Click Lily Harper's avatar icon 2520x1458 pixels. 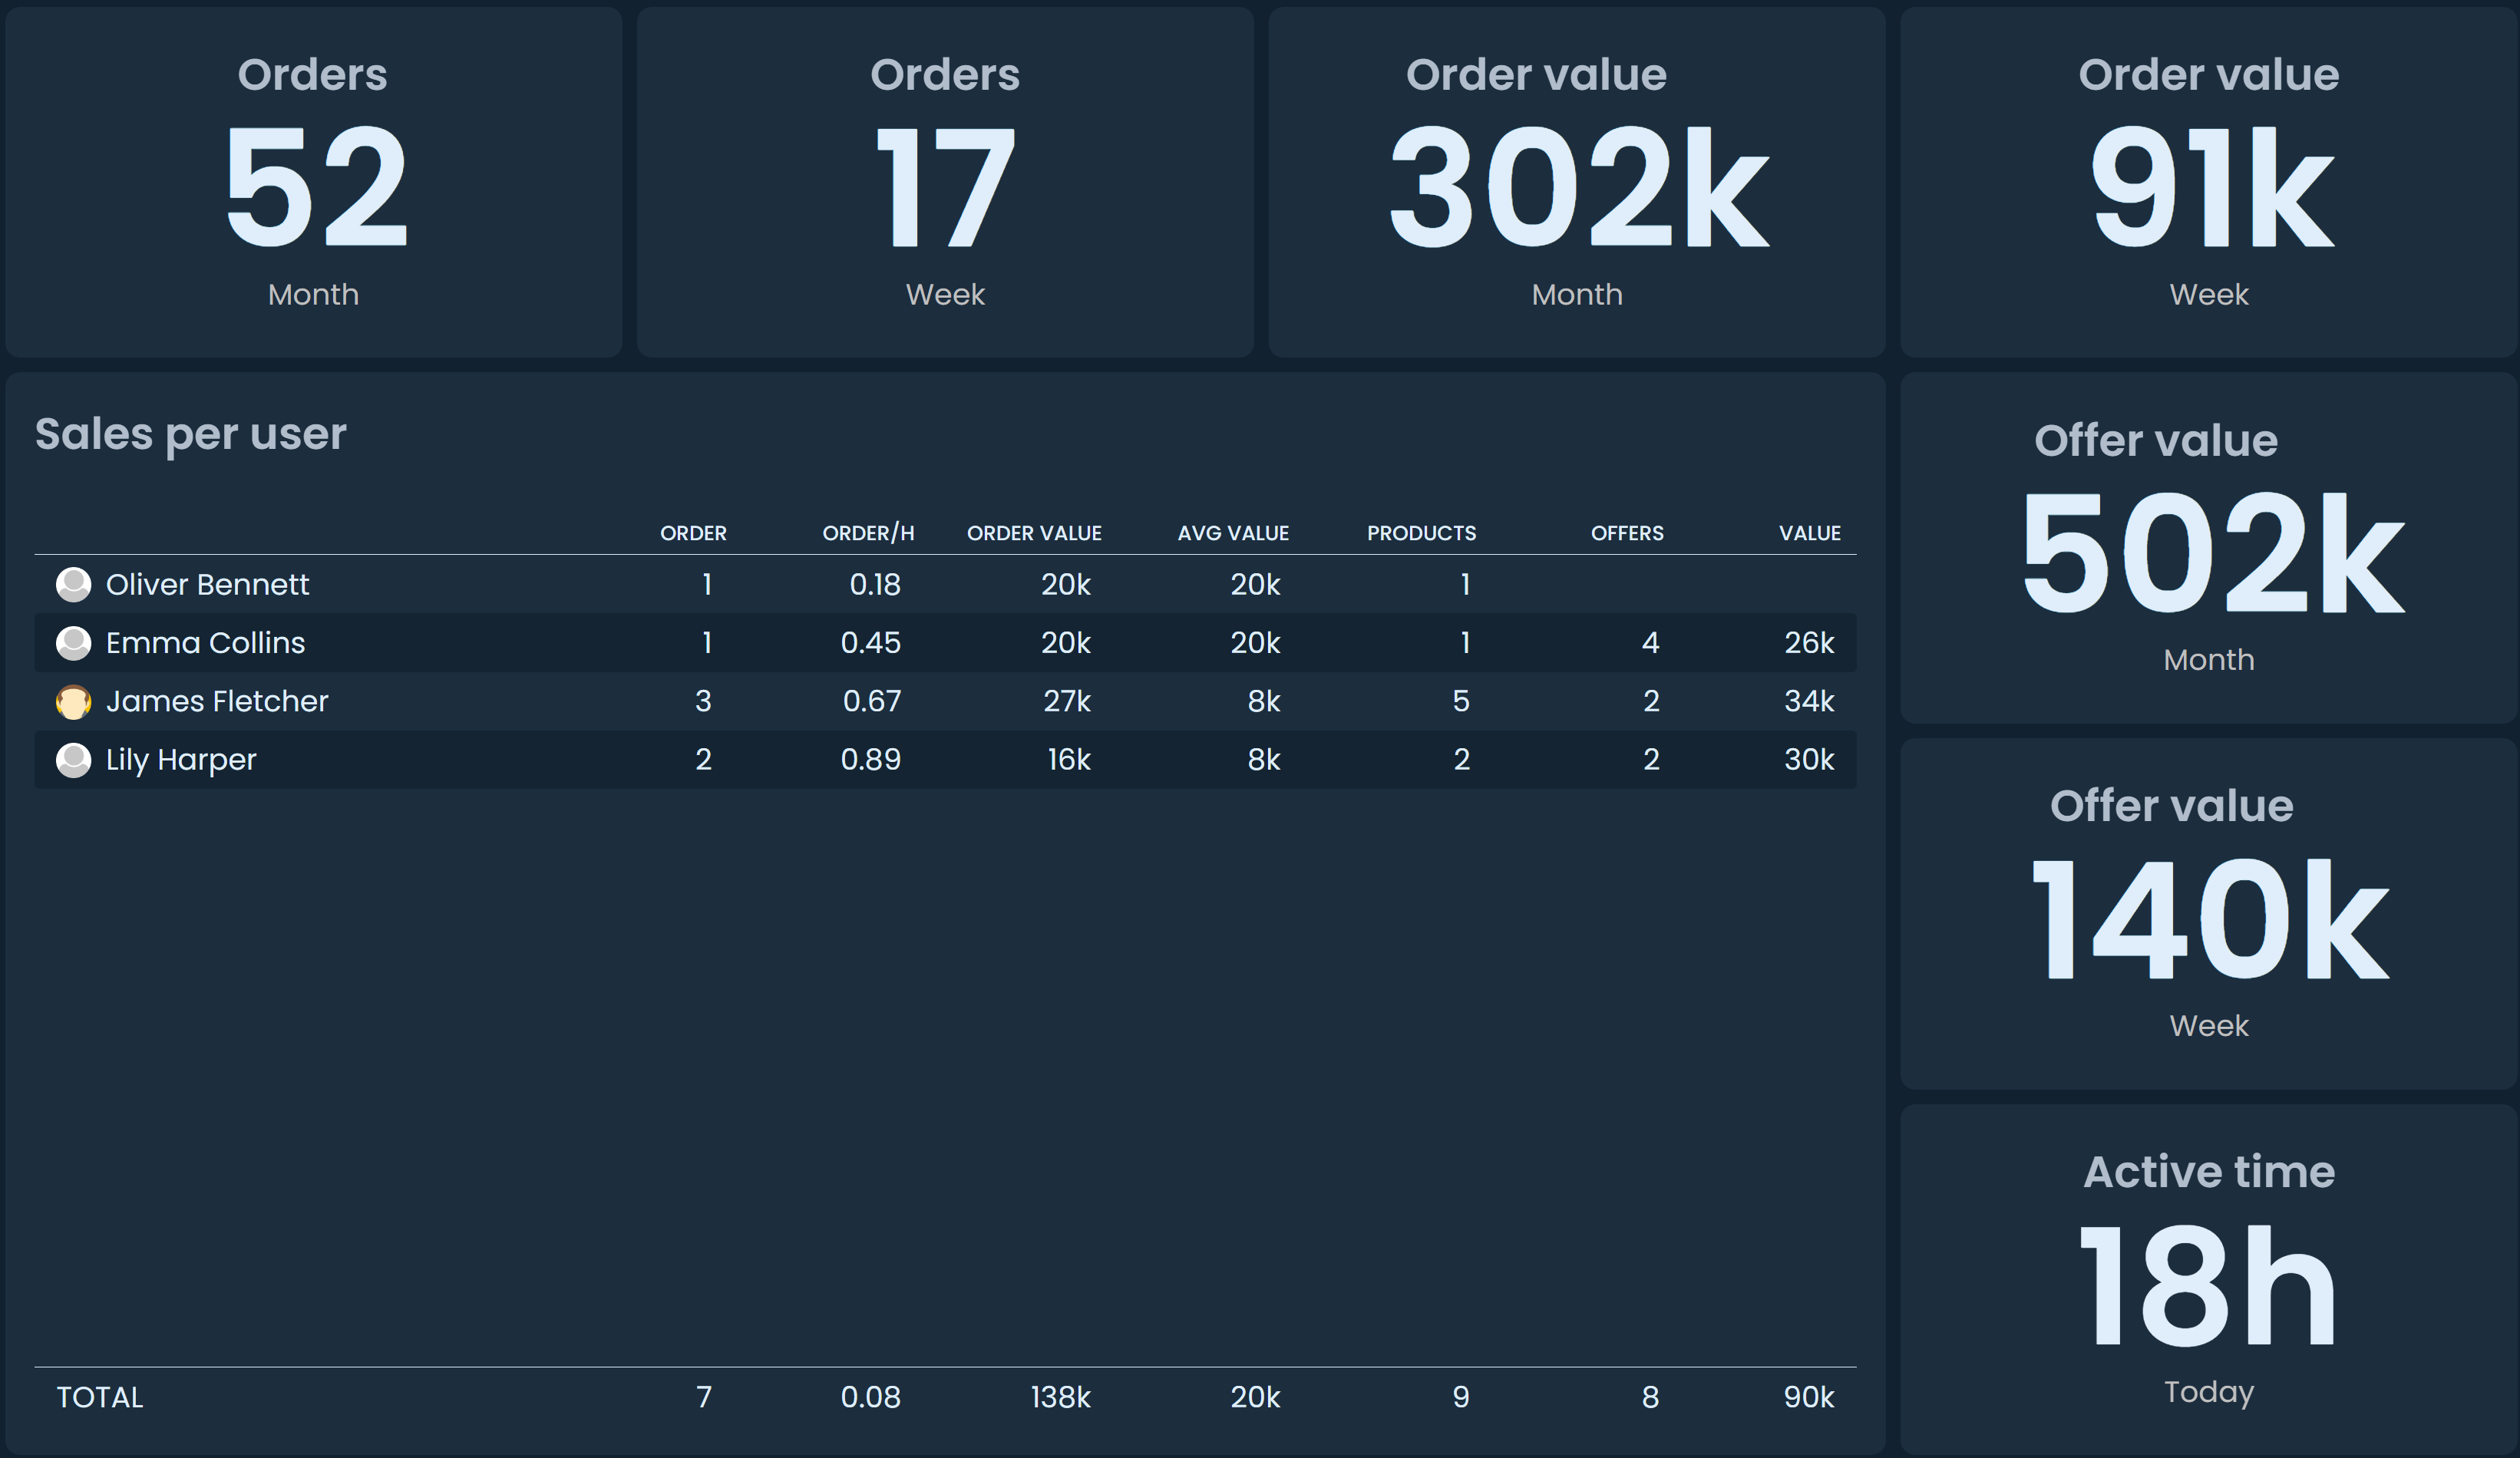(73, 760)
